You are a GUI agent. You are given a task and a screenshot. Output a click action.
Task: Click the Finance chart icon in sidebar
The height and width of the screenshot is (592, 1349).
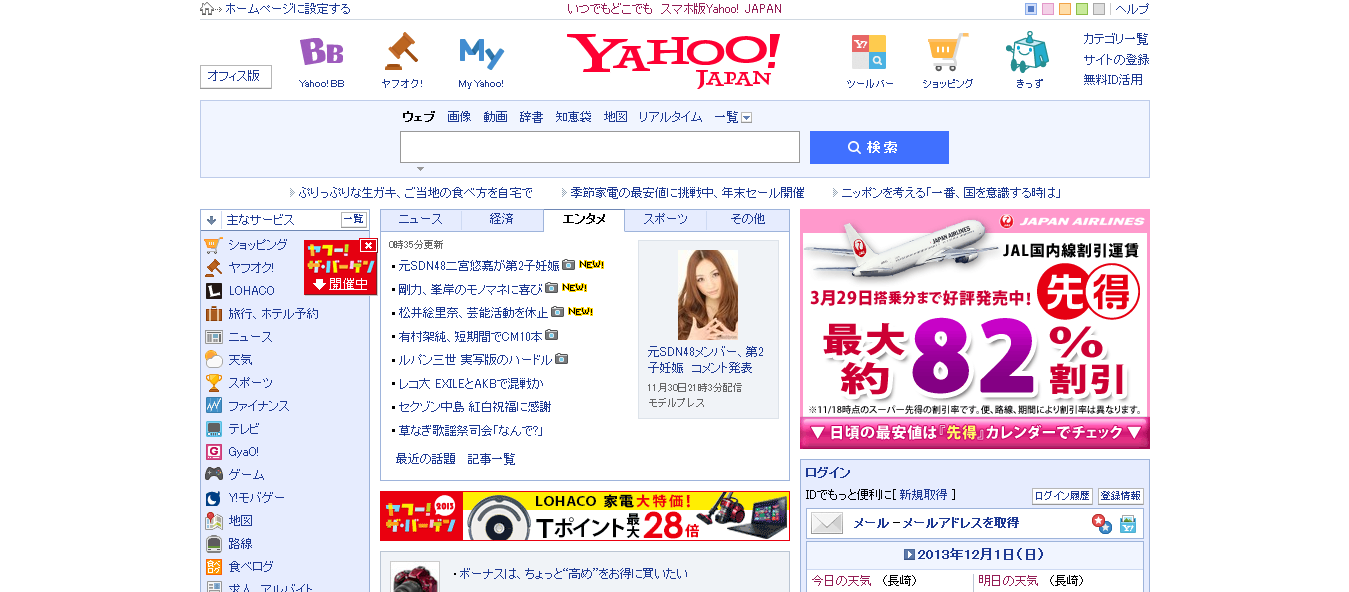click(213, 406)
